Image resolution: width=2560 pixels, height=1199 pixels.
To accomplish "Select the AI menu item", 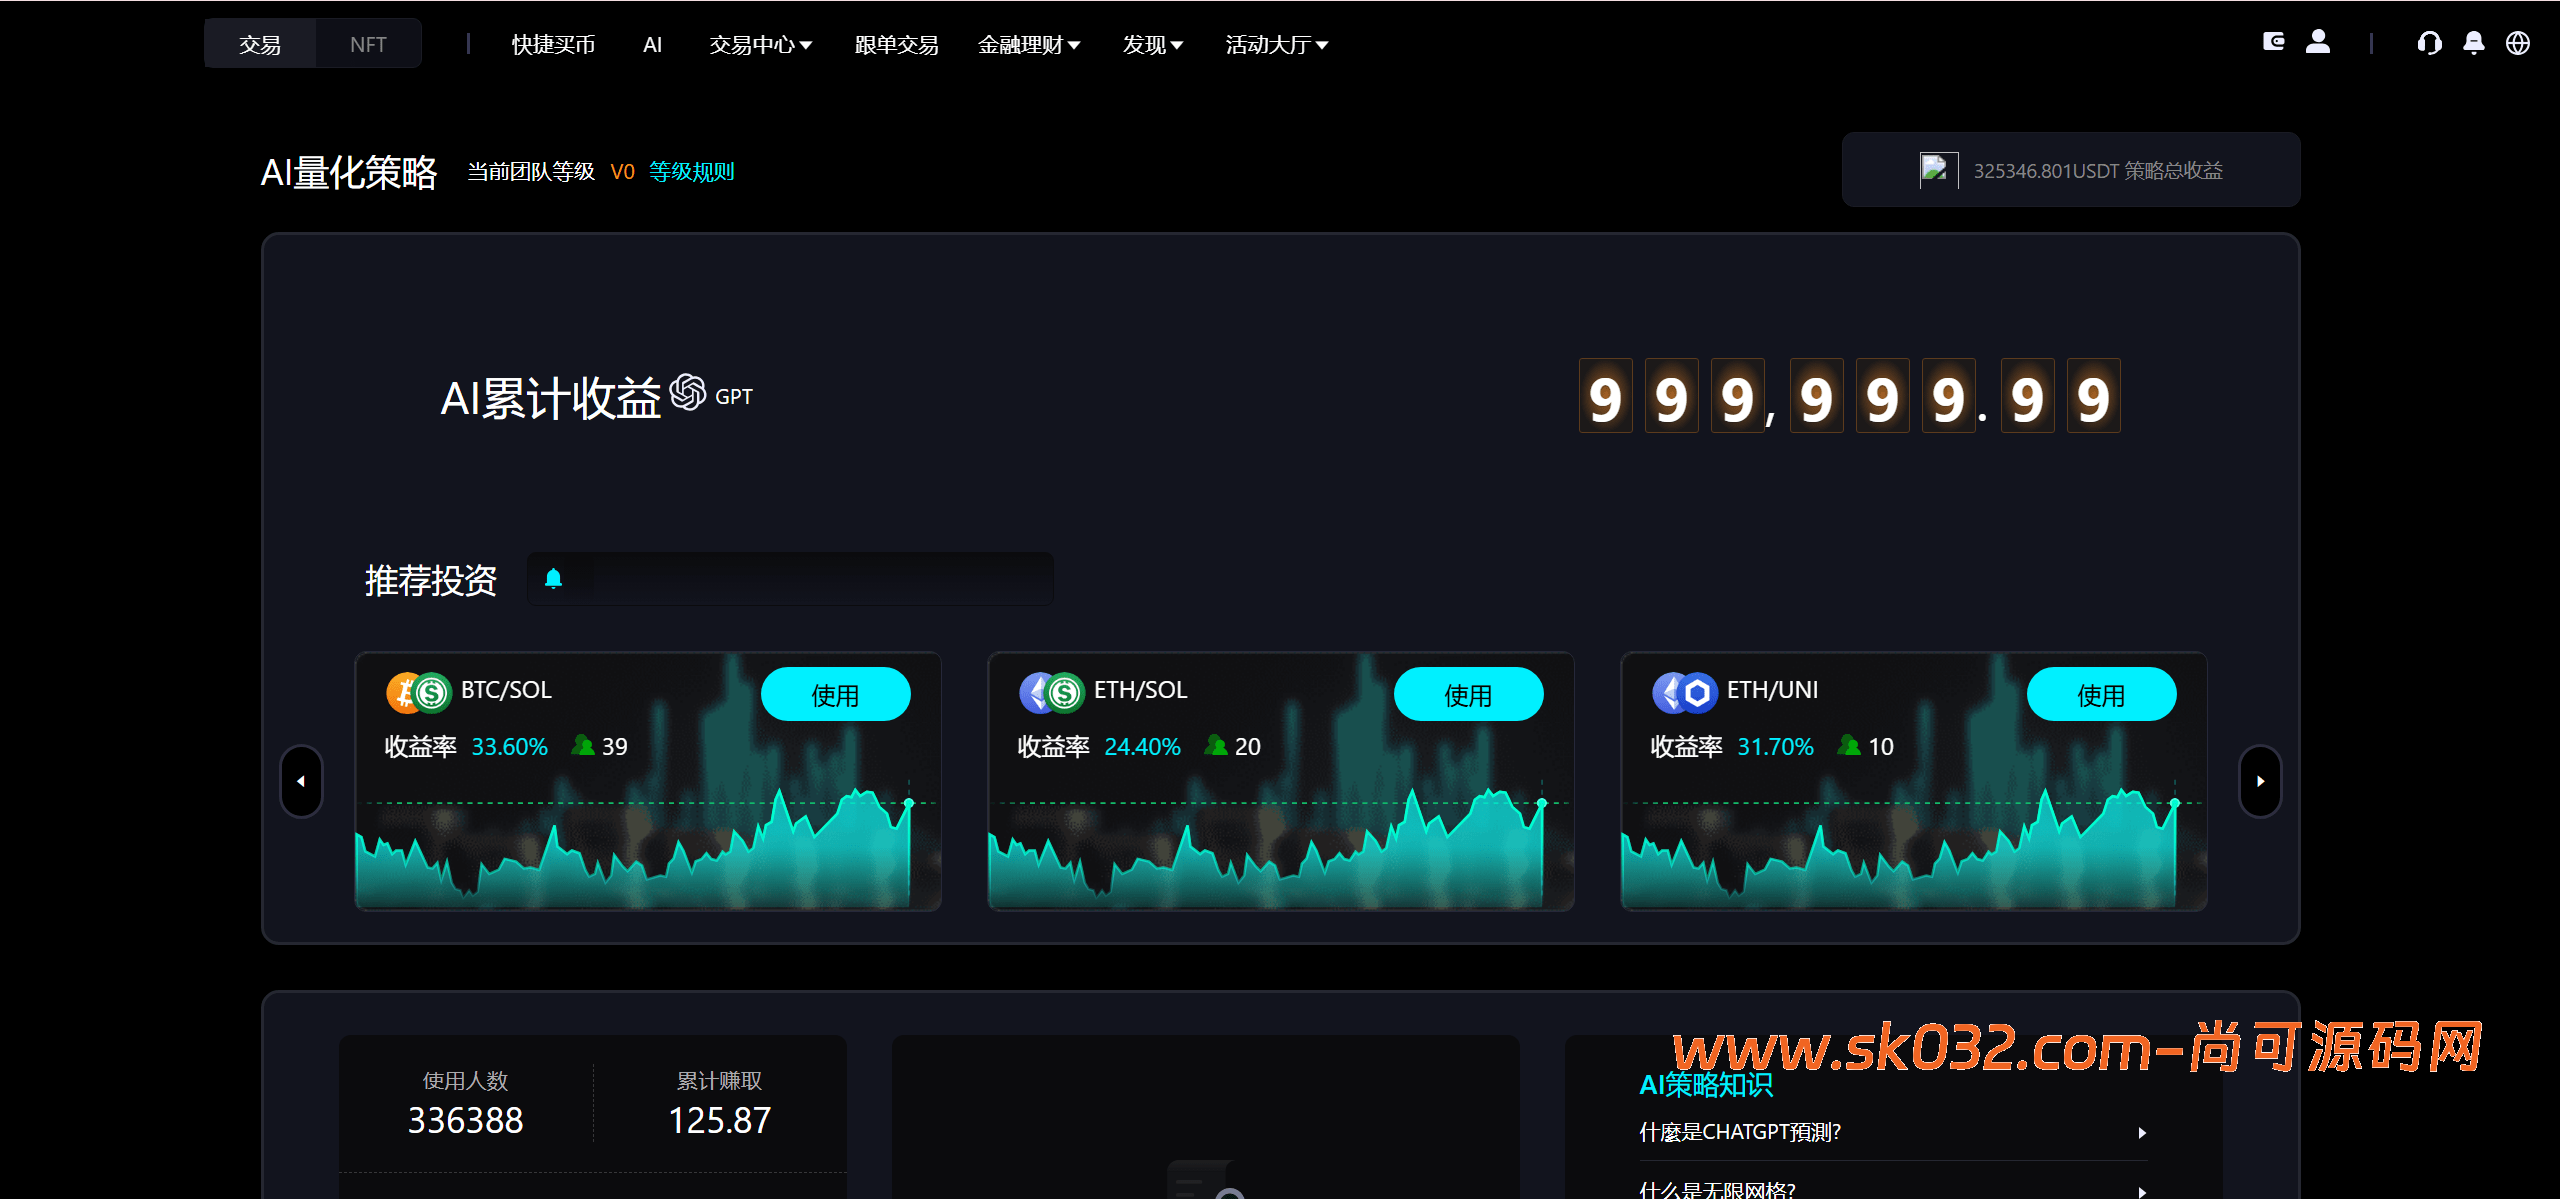I will pos(653,44).
